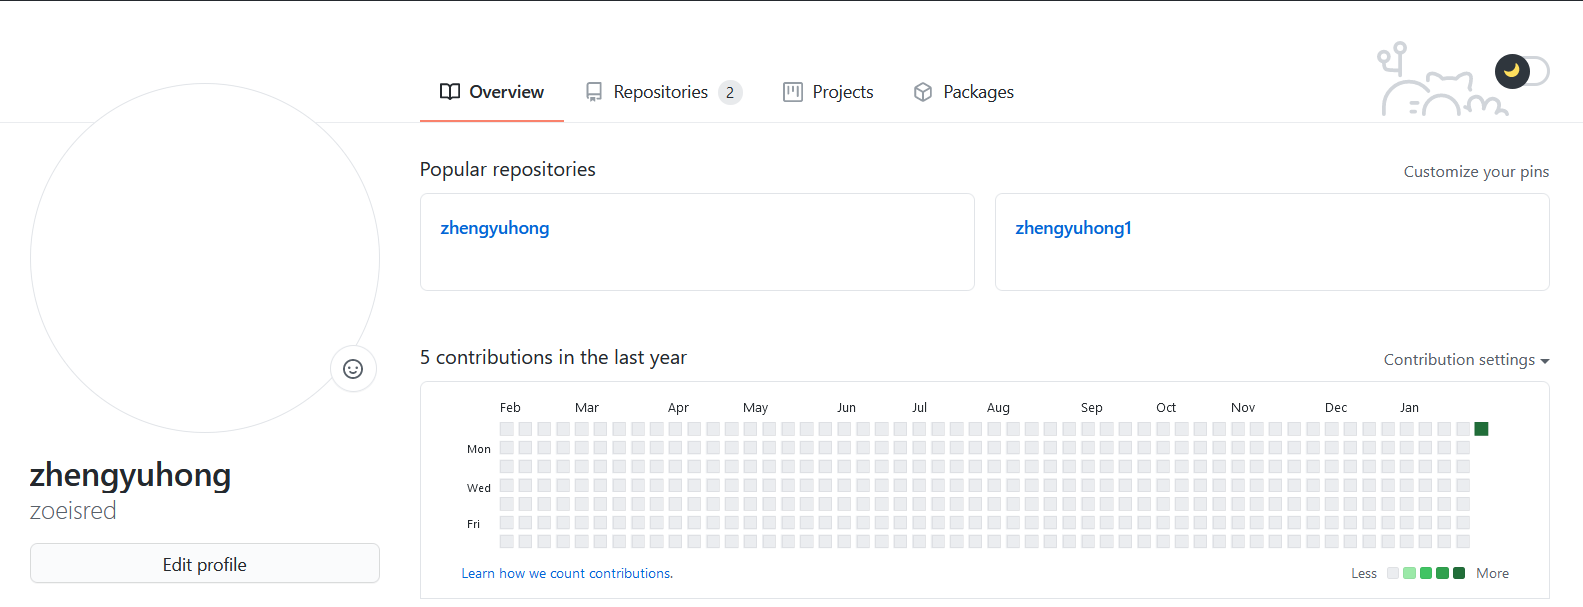Open the zhengyuhong1 repository link

pos(1073,228)
